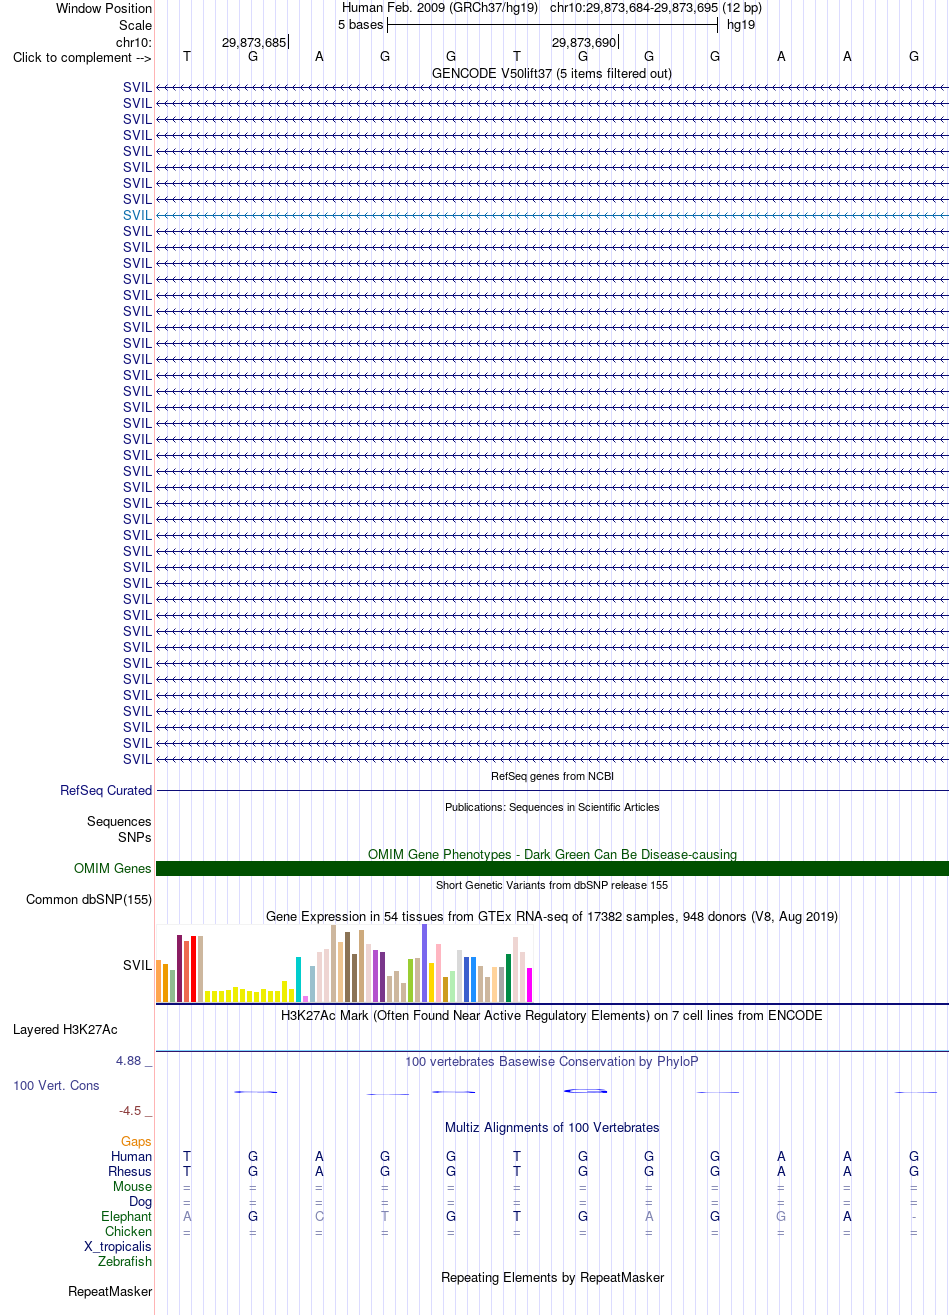
Task: Open '100 vertebrates Basewise Conservation by PhyloP' title
Action: (x=552, y=1061)
